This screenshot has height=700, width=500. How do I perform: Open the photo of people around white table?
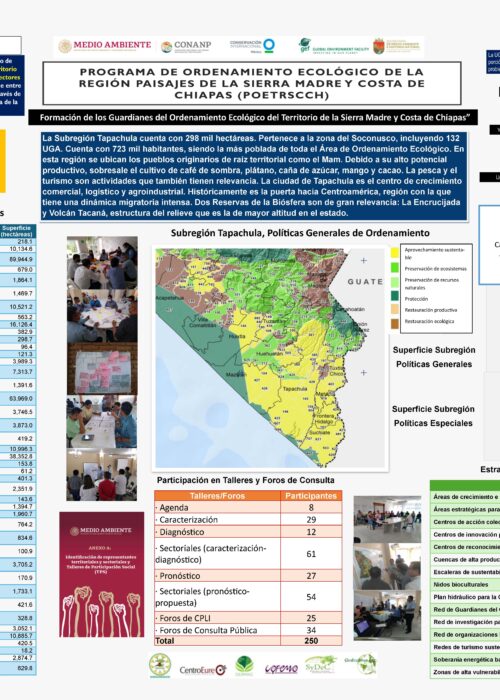click(x=102, y=316)
